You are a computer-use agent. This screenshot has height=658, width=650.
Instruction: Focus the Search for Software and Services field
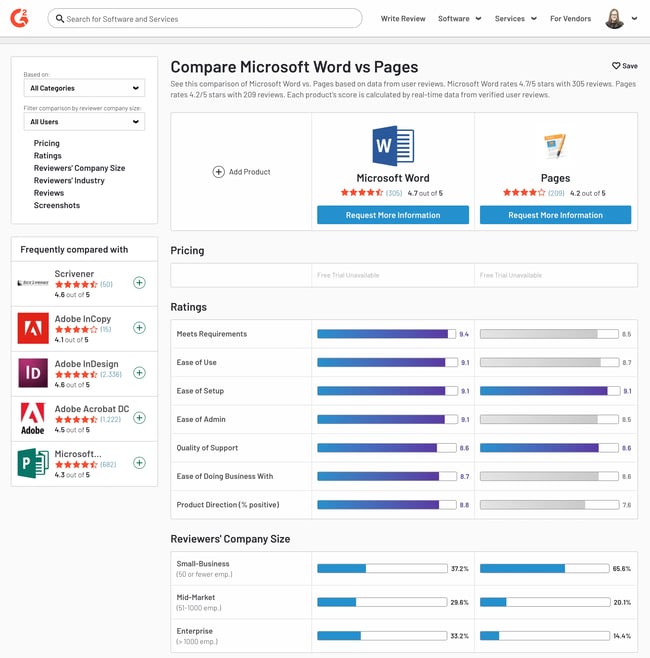point(205,18)
